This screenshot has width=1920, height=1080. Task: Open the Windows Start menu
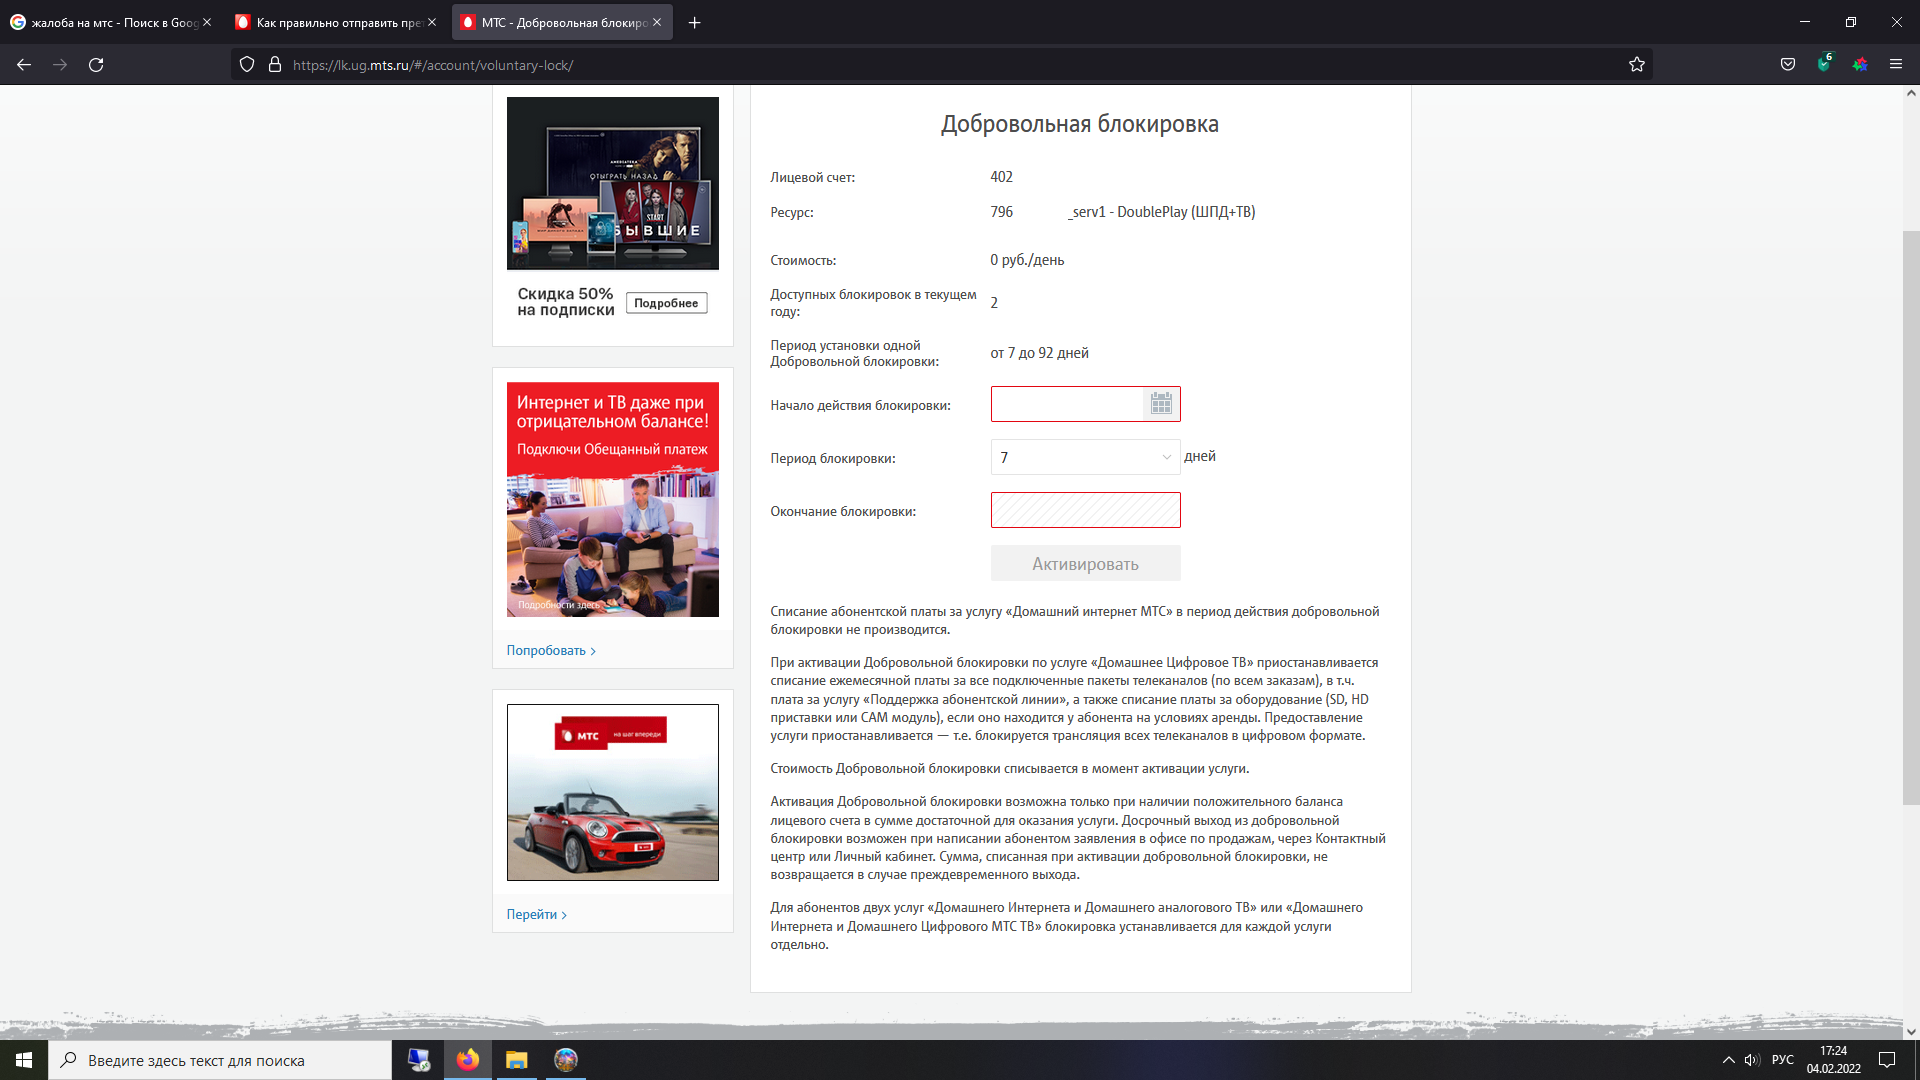pyautogui.click(x=24, y=1060)
